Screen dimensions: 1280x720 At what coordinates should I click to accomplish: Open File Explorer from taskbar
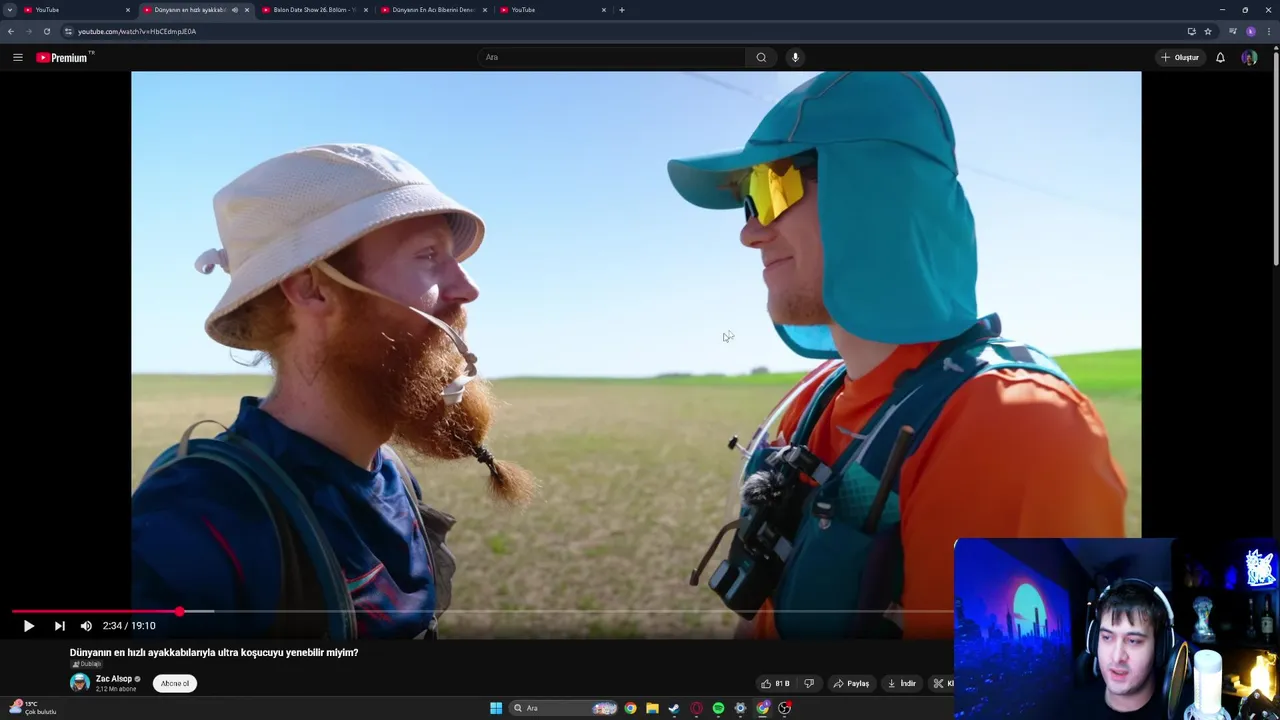click(x=652, y=708)
